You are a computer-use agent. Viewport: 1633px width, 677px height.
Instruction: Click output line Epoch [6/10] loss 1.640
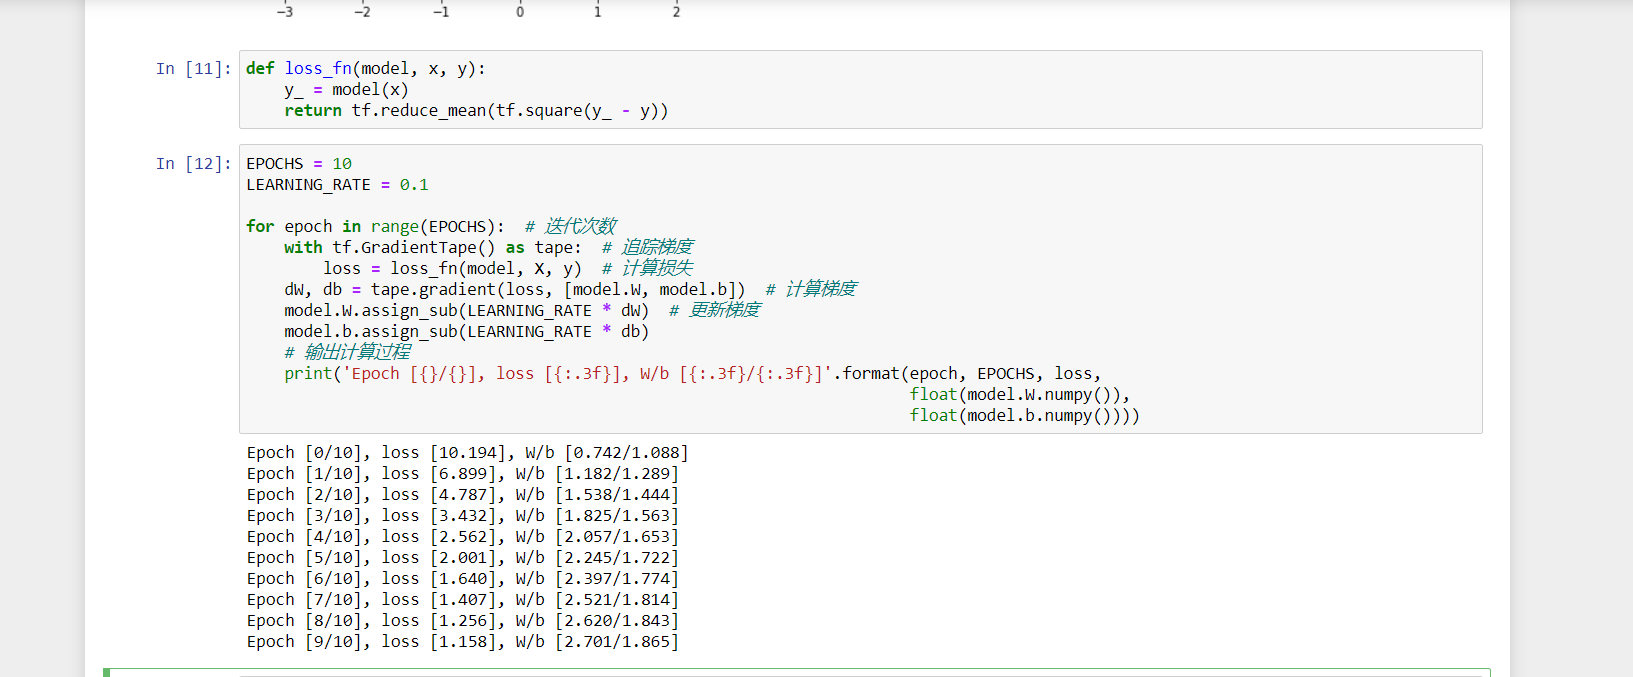(462, 578)
